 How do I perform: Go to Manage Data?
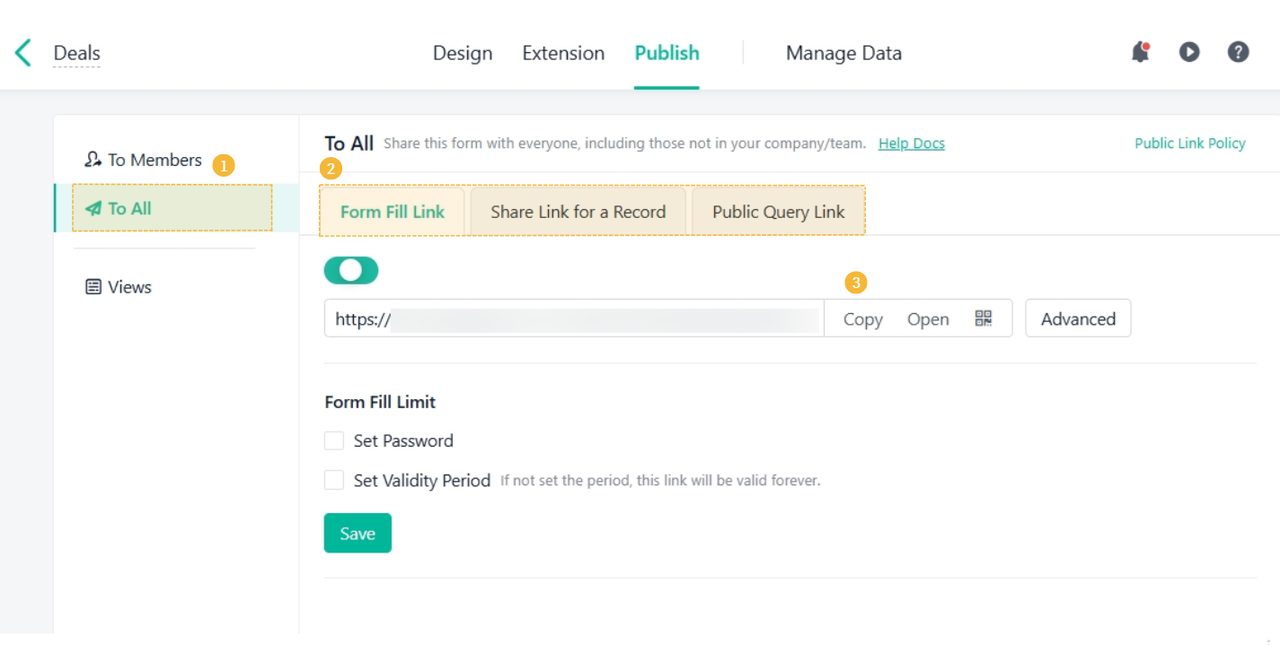[844, 53]
